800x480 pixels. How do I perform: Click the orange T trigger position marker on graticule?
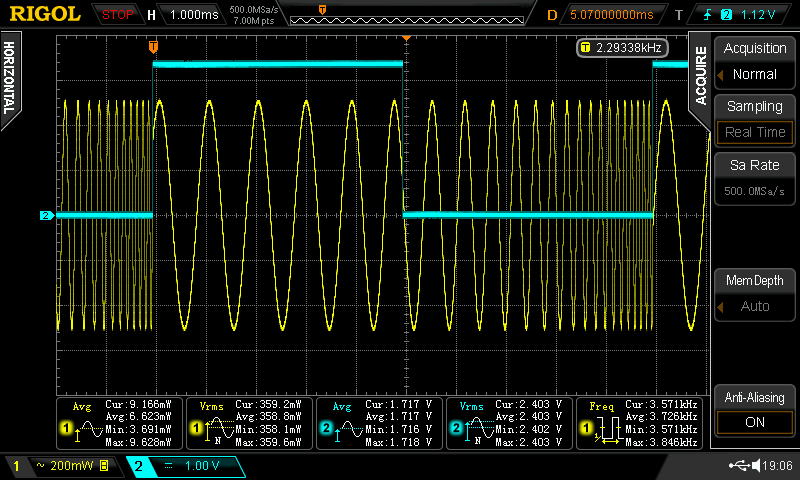pyautogui.click(x=153, y=47)
